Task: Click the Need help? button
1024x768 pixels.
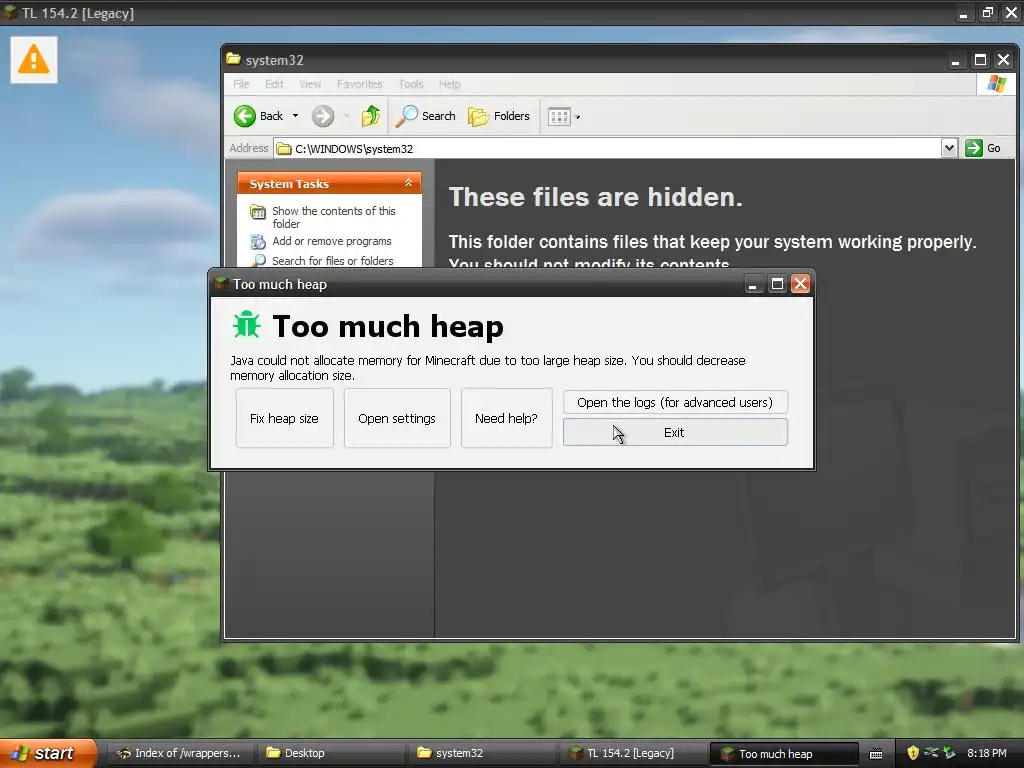Action: (x=506, y=418)
